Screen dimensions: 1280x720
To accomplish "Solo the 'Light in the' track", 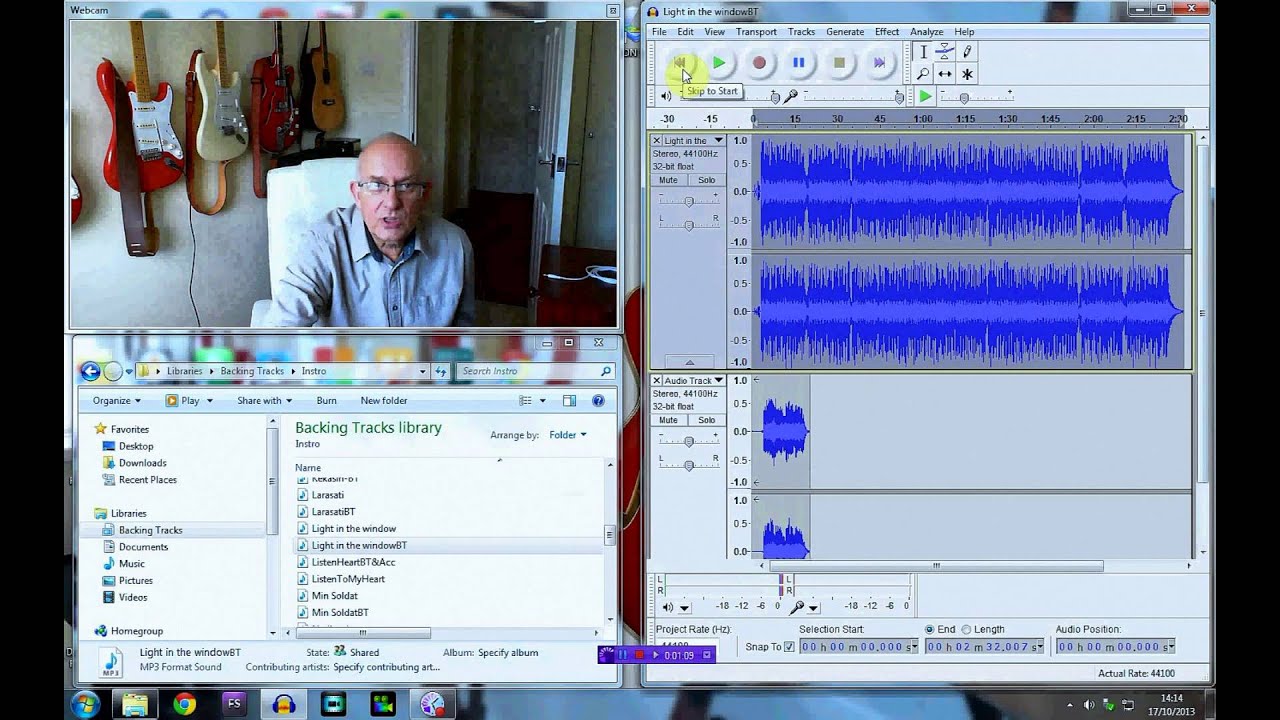I will (706, 180).
